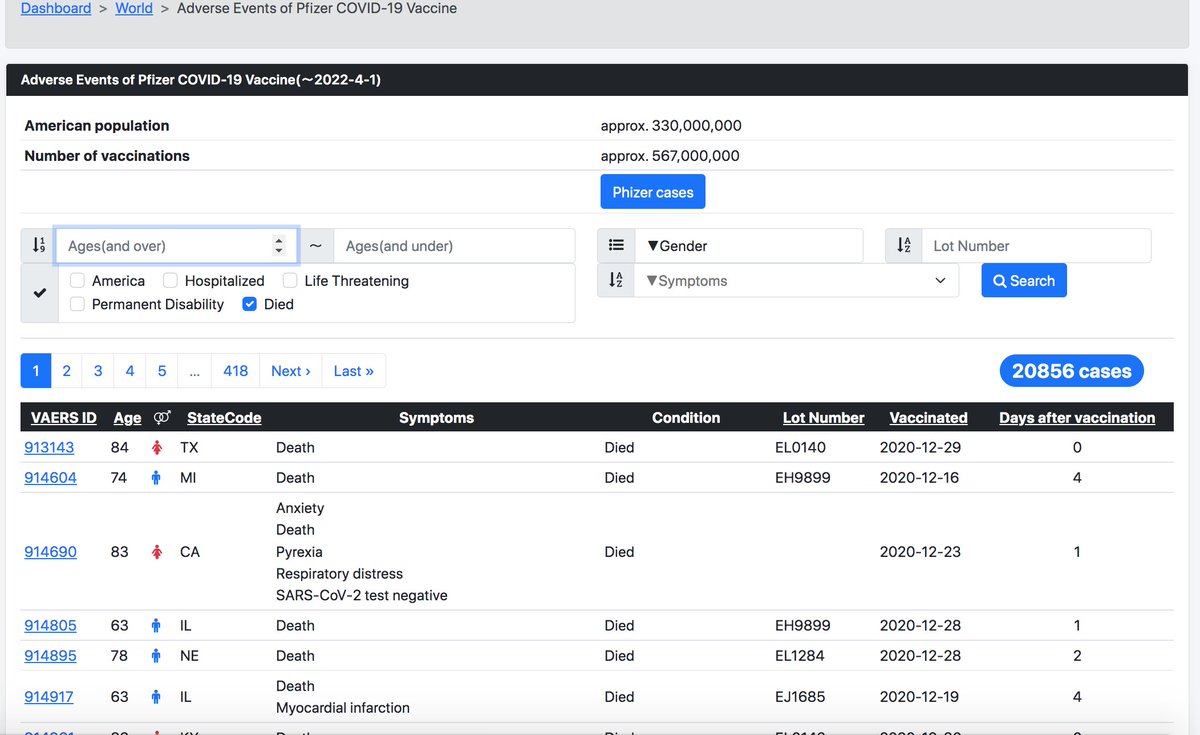Click vaccinated date 2020-12-23
The width and height of the screenshot is (1200, 735).
pos(920,552)
